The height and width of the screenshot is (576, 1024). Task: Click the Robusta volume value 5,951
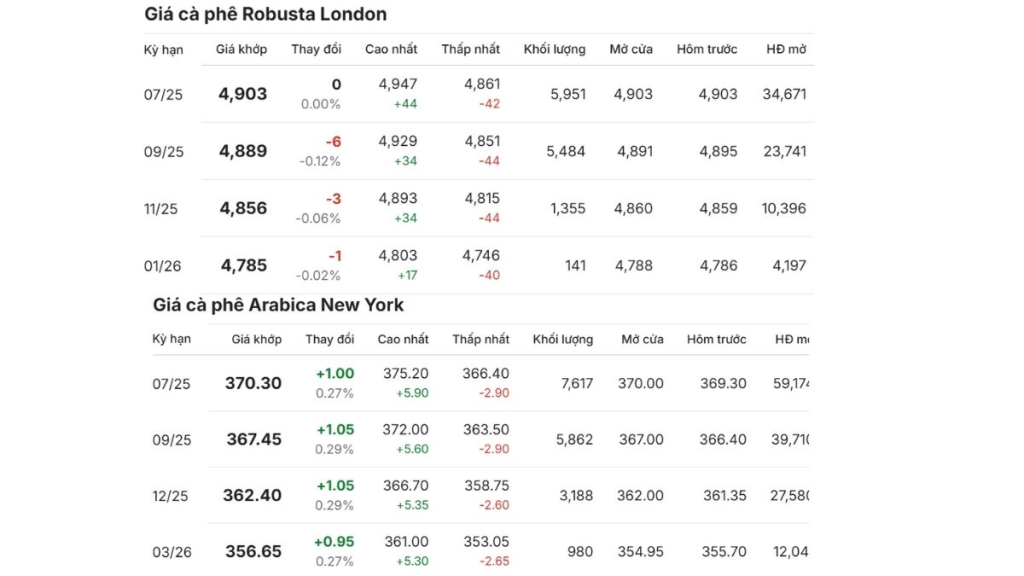[568, 94]
